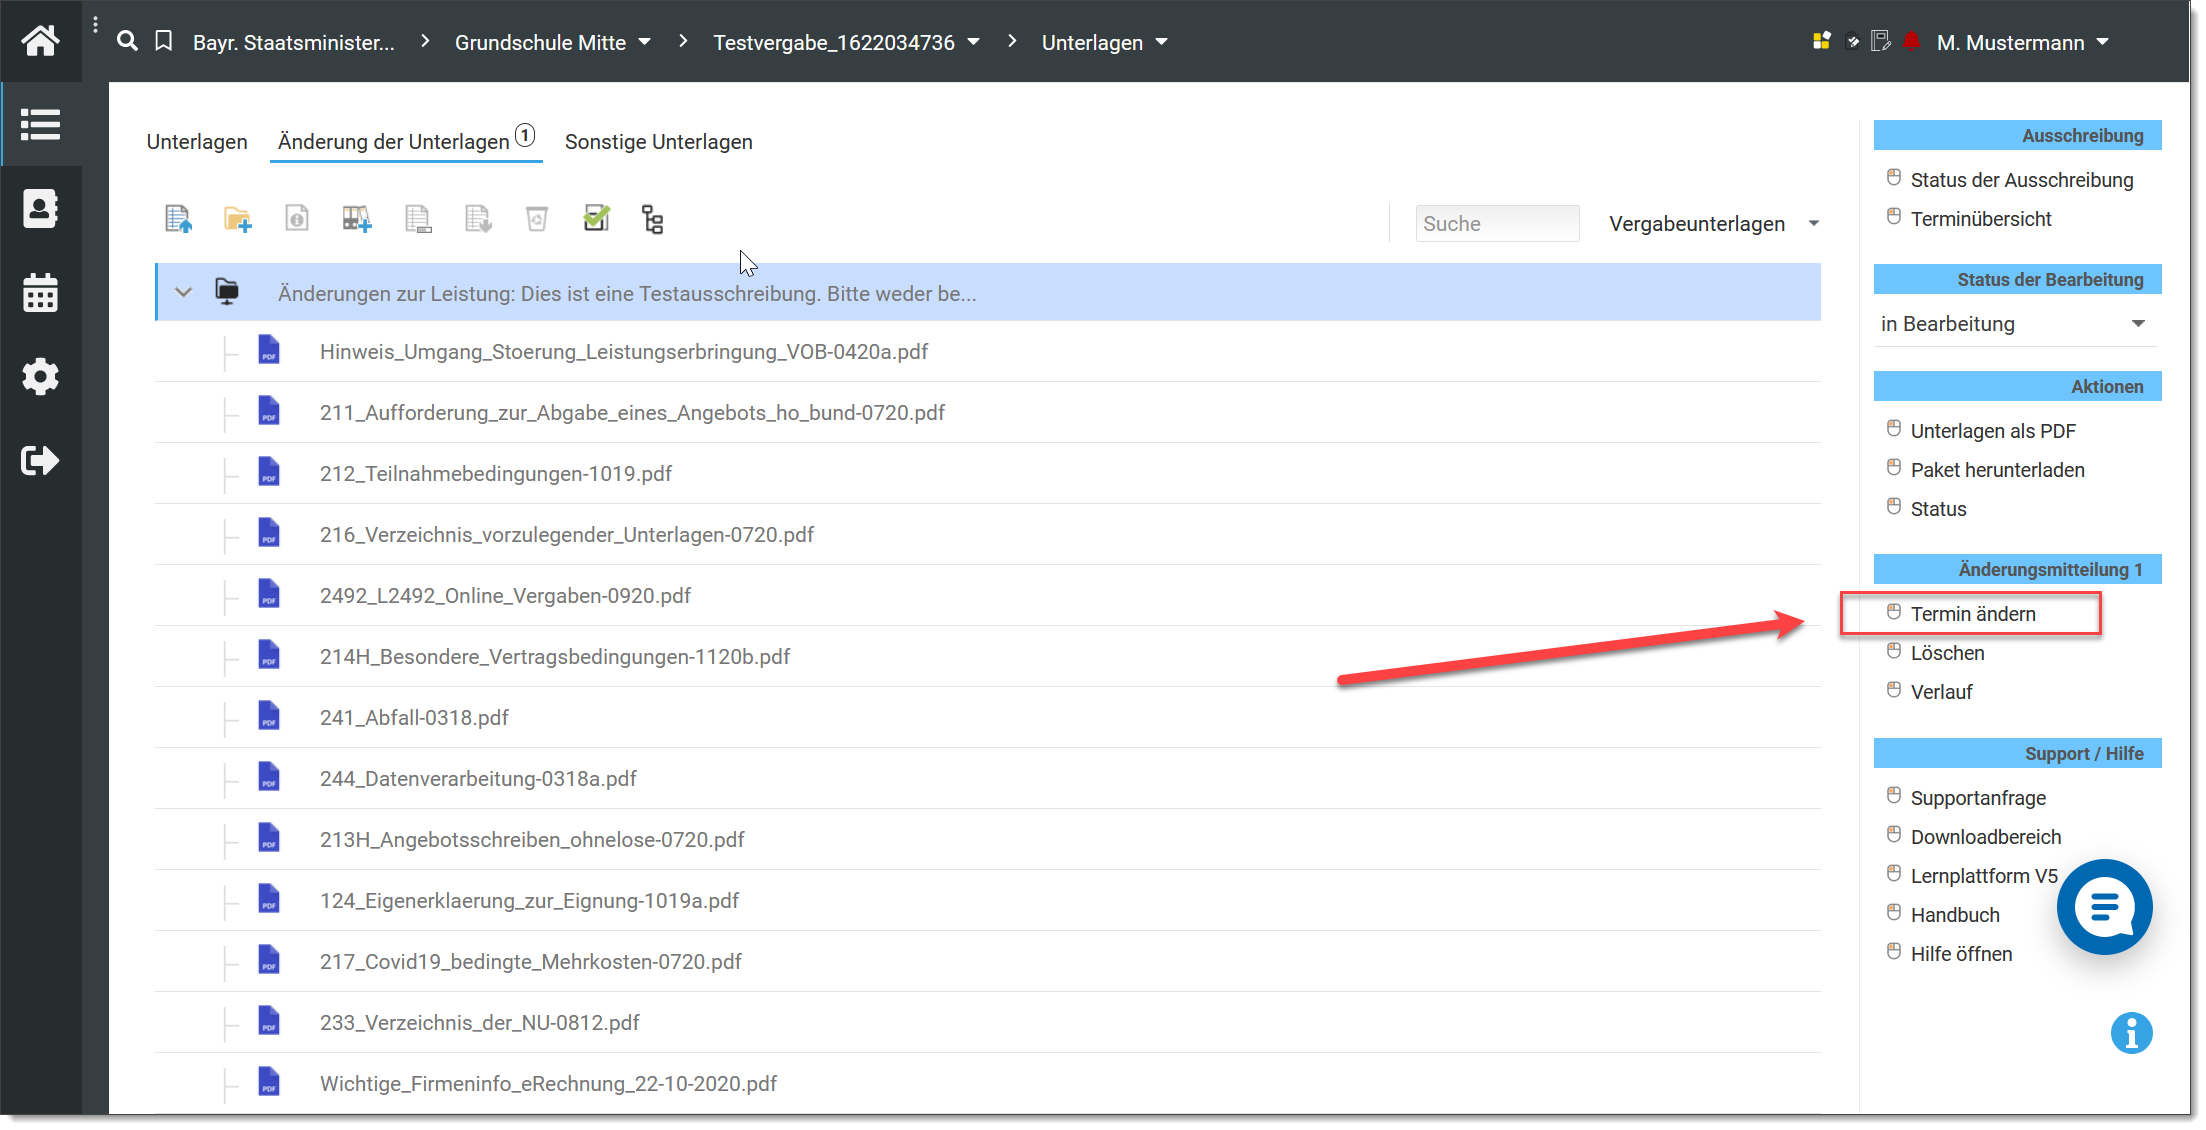Image resolution: width=2206 pixels, height=1130 pixels.
Task: Click the recycle bin toolbar icon
Action: coord(537,219)
